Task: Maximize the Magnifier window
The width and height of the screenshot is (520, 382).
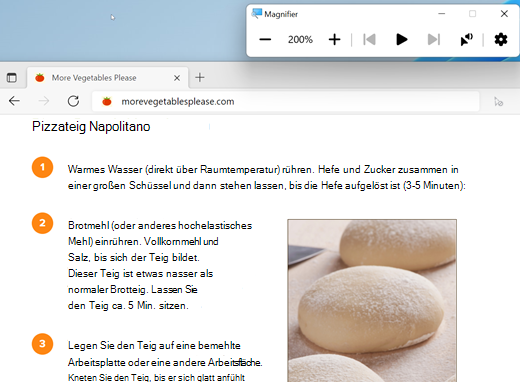Action: tap(472, 14)
